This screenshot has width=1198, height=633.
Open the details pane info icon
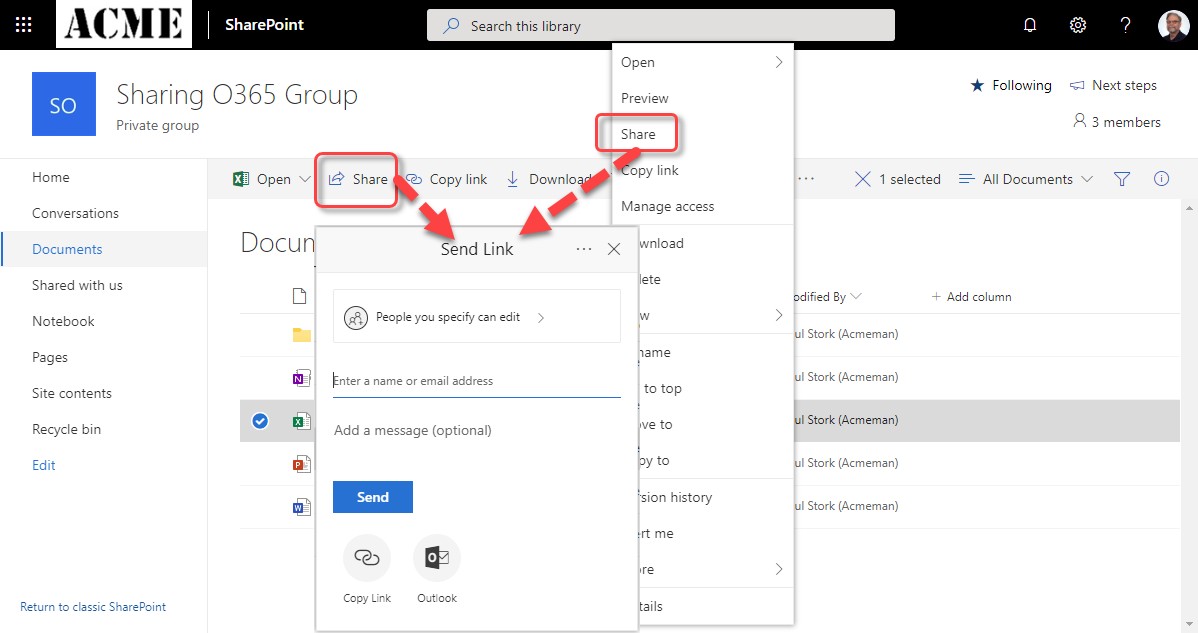tap(1161, 179)
